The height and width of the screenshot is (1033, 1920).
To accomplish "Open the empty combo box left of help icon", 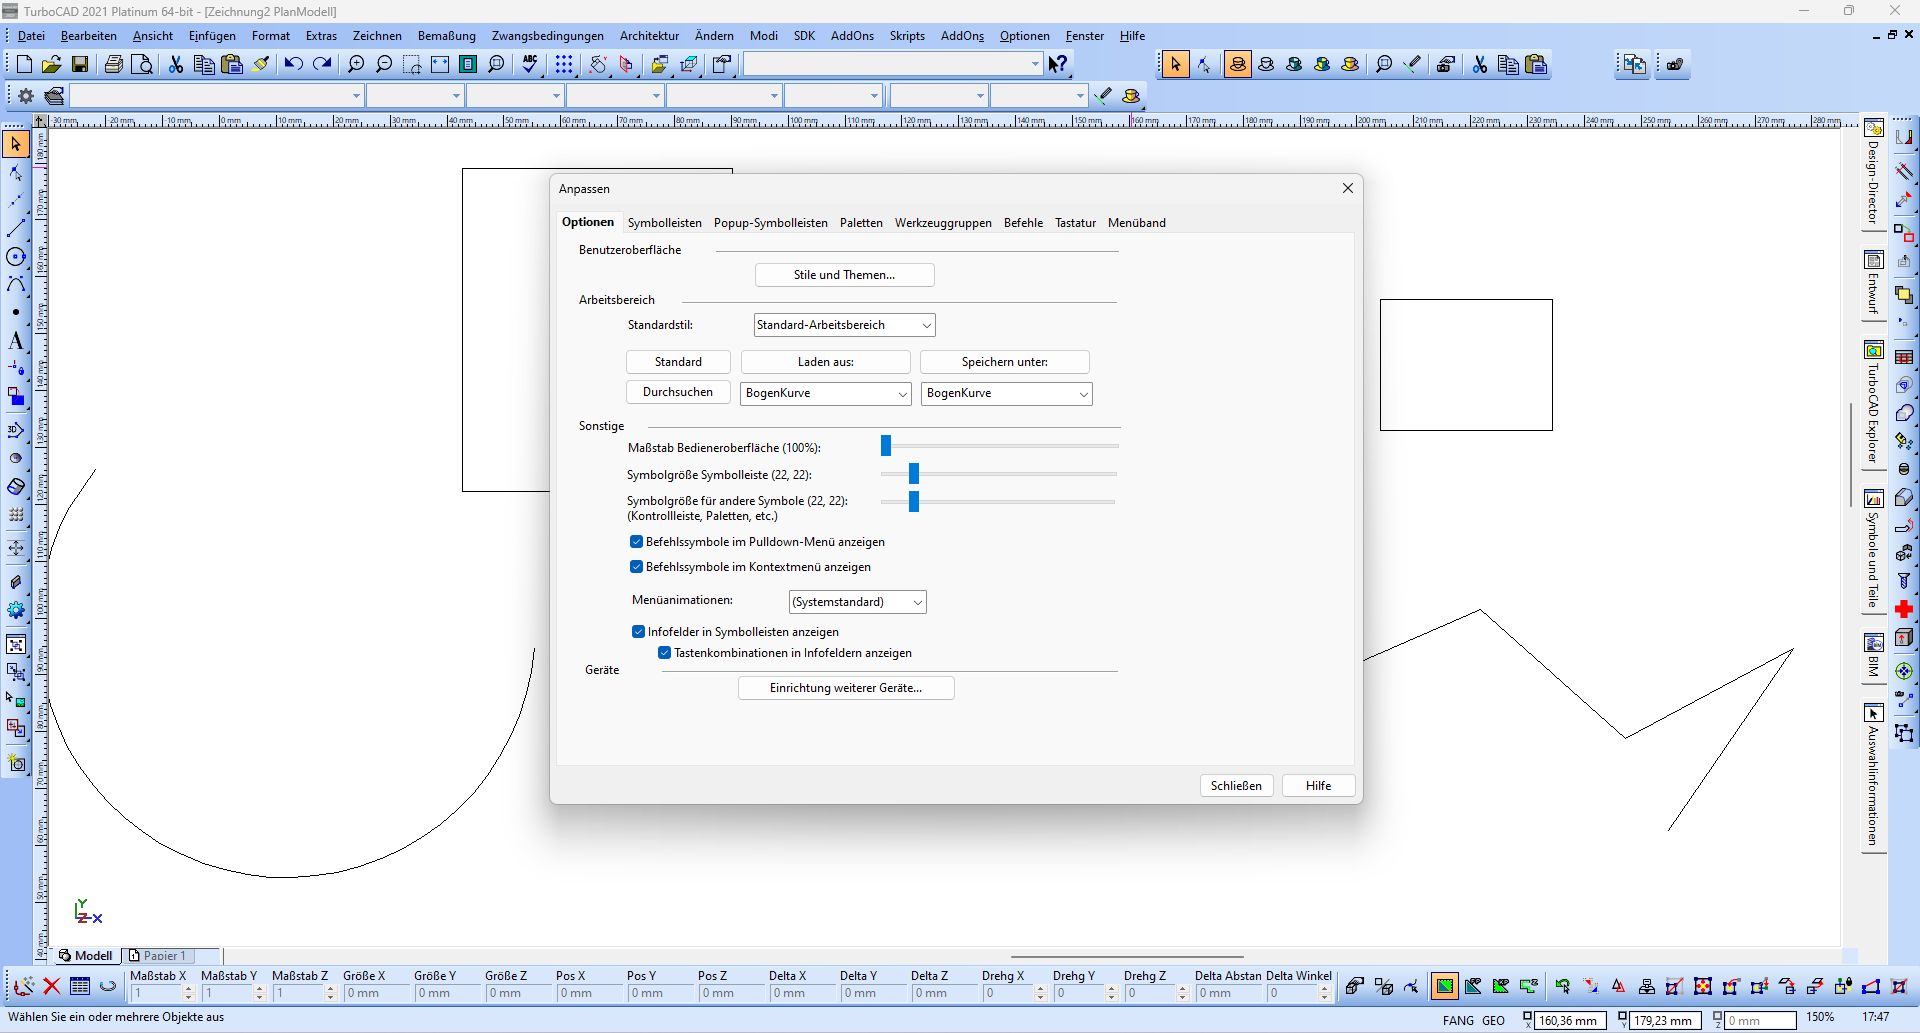I will [892, 65].
